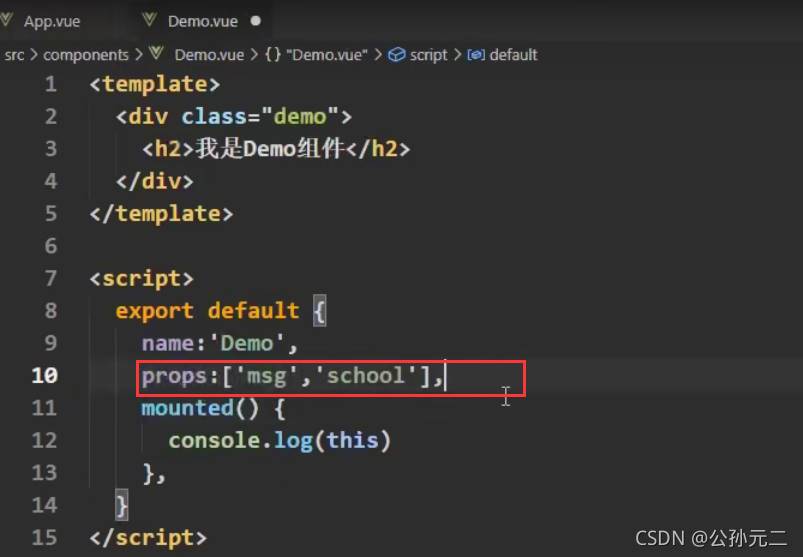Click the mounted() method name
The width and height of the screenshot is (803, 557).
pos(187,408)
